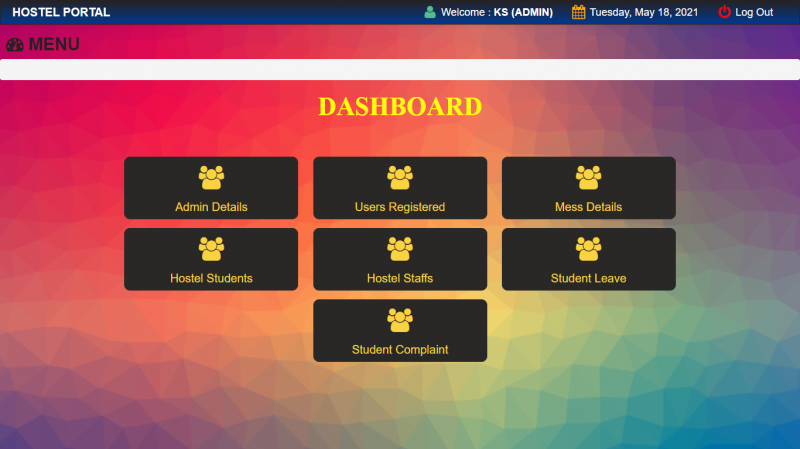
Task: Click the dashboard gauge icon beside MENU
Action: pos(15,45)
